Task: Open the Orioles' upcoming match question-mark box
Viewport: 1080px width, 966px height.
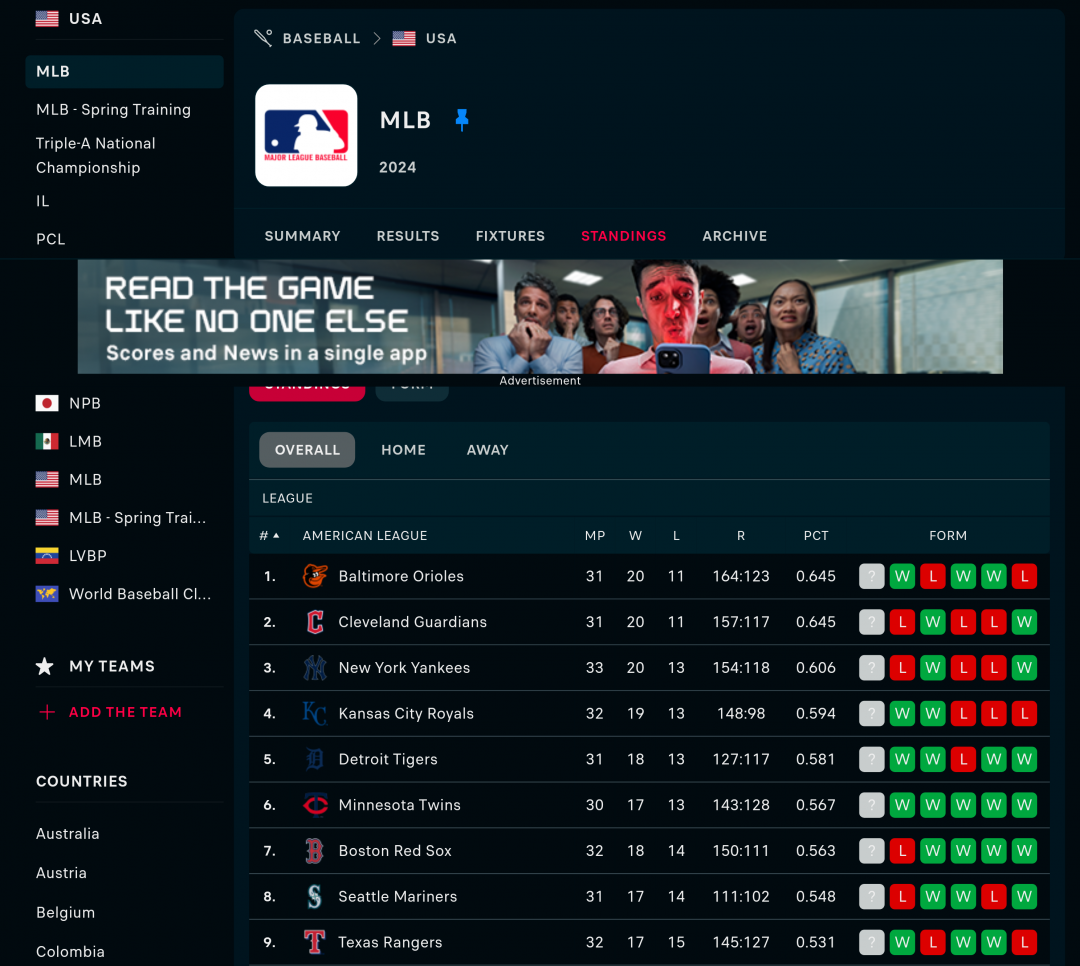Action: point(871,576)
